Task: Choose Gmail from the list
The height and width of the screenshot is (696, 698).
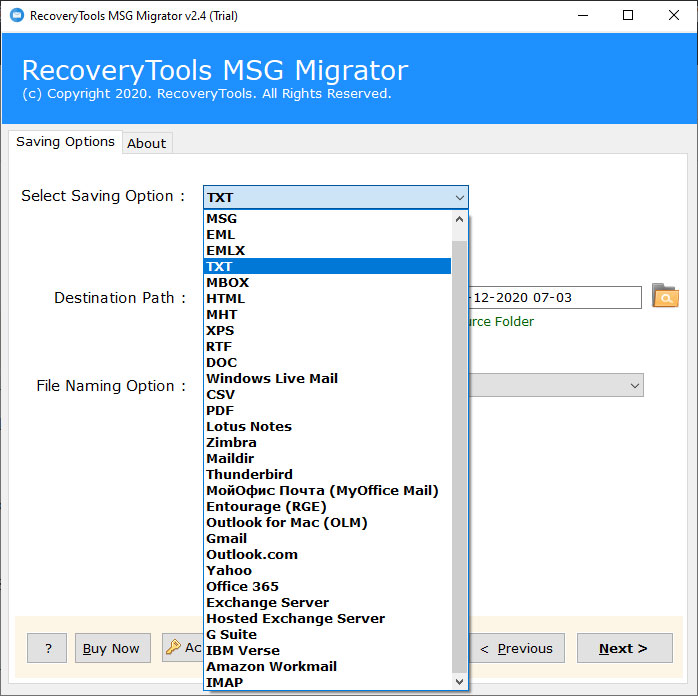Action: click(x=327, y=539)
